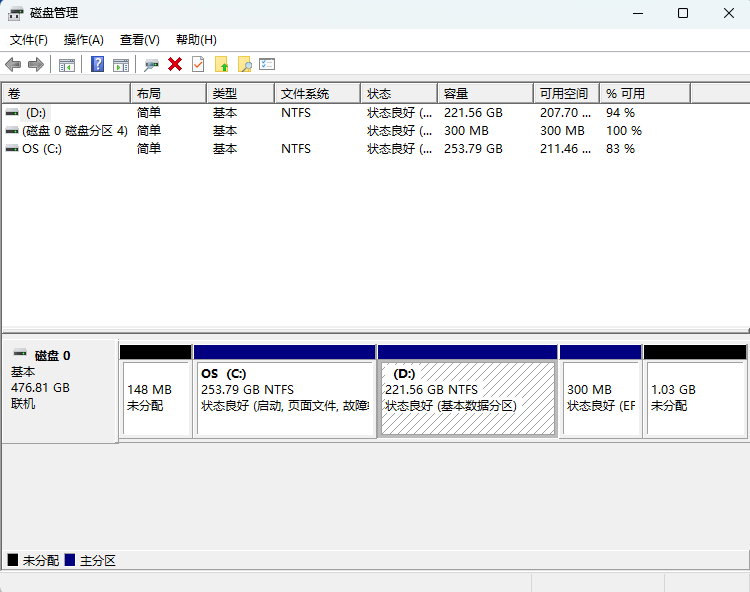Click the 联机 status text of disk 0
Image resolution: width=750 pixels, height=592 pixels.
(x=22, y=404)
